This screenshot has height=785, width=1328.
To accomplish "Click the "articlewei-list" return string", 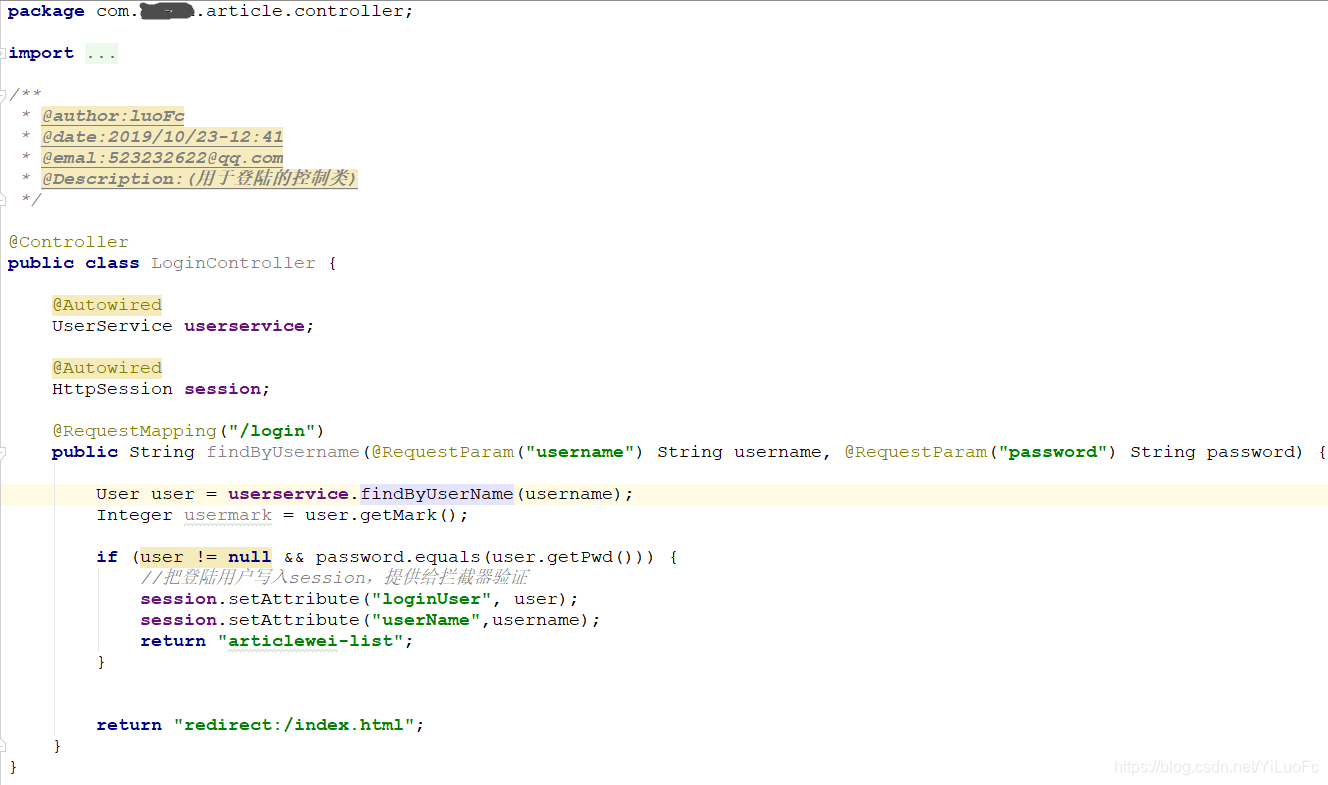I will tap(310, 641).
